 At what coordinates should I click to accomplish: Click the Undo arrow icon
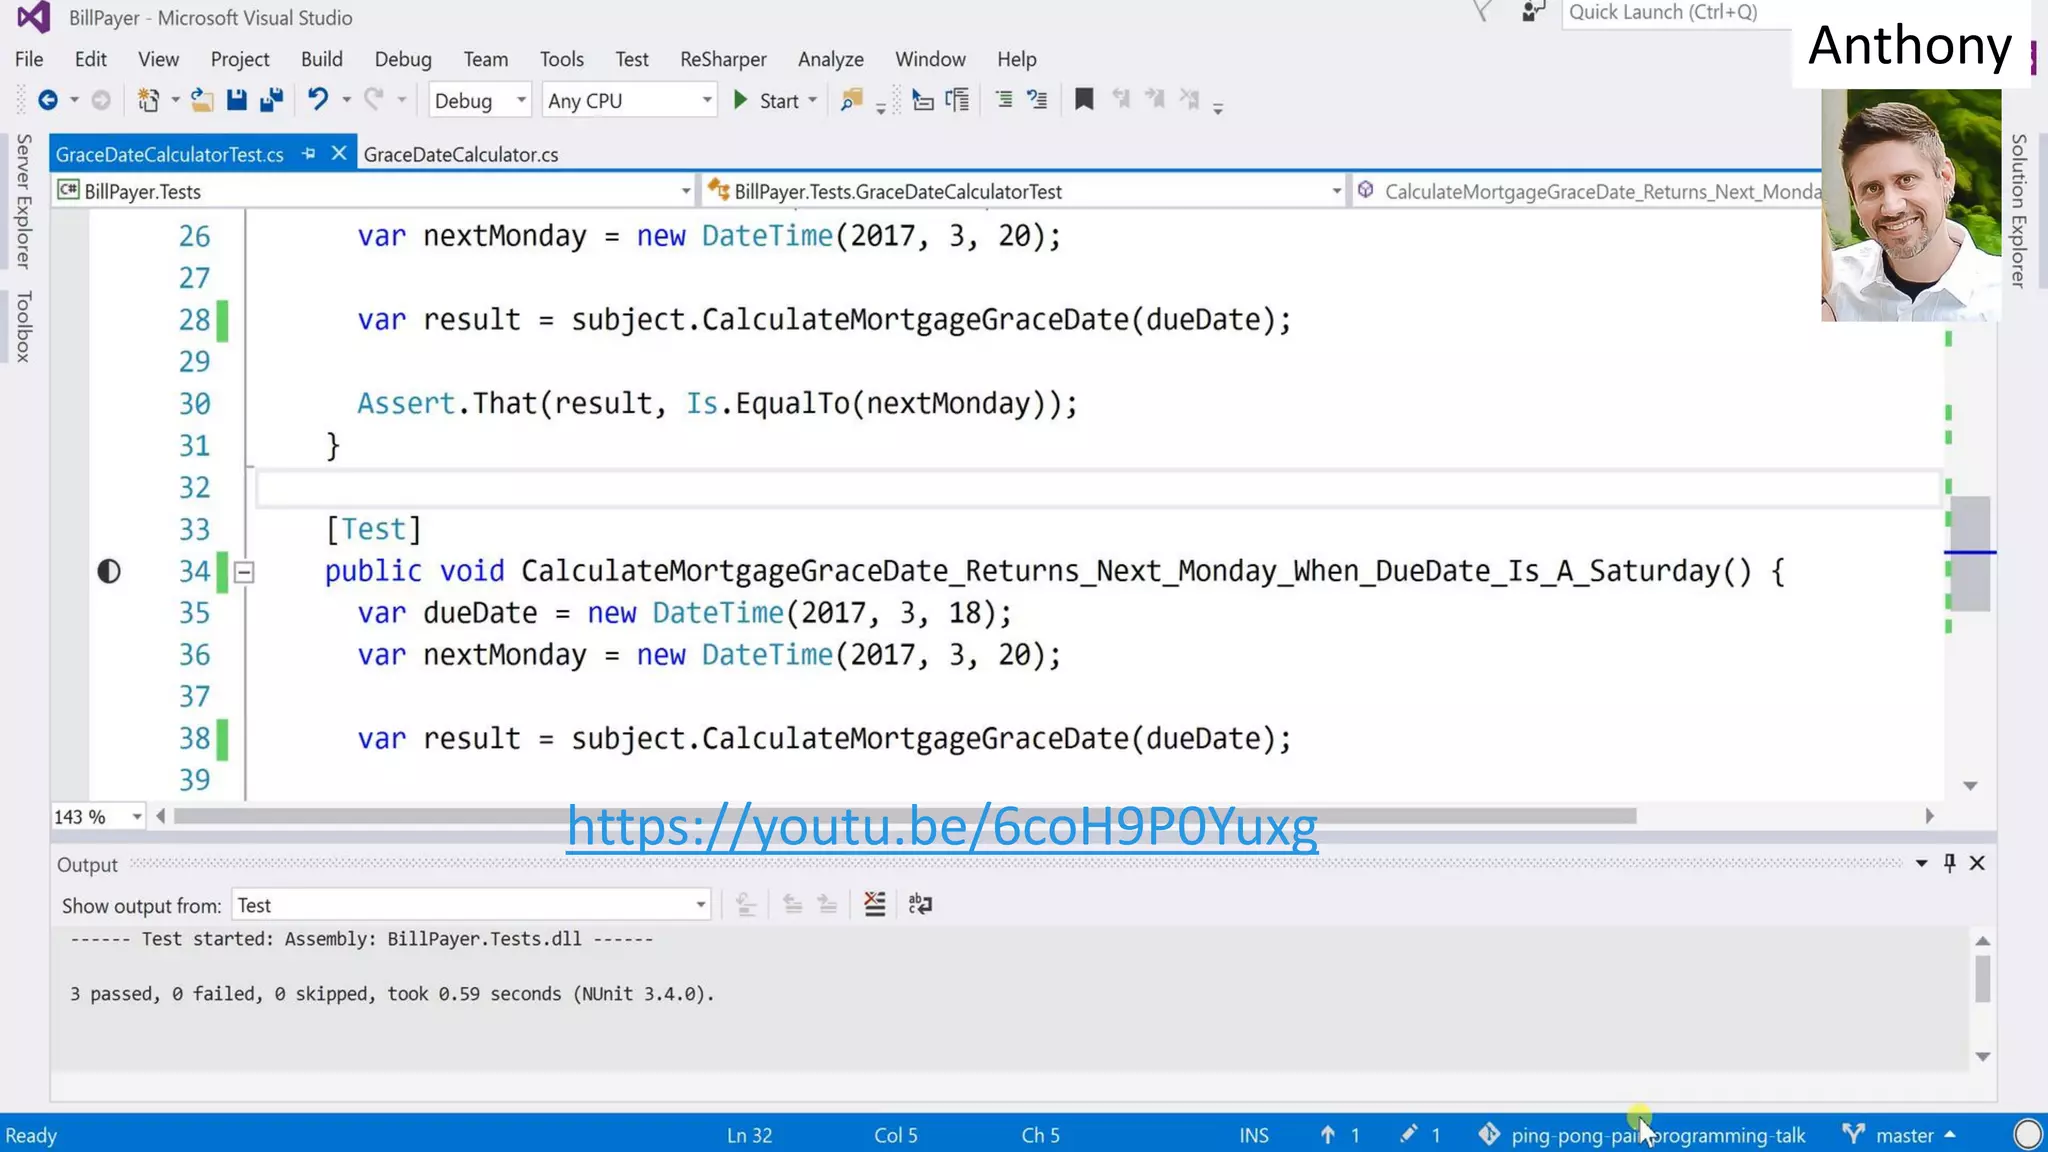coord(318,100)
